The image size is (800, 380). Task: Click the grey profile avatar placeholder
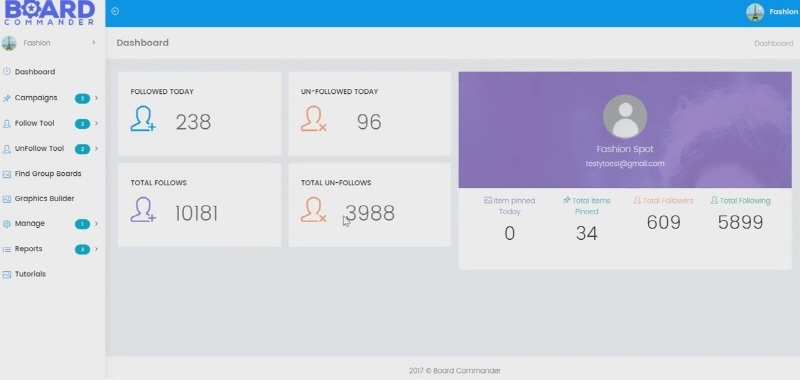click(625, 116)
